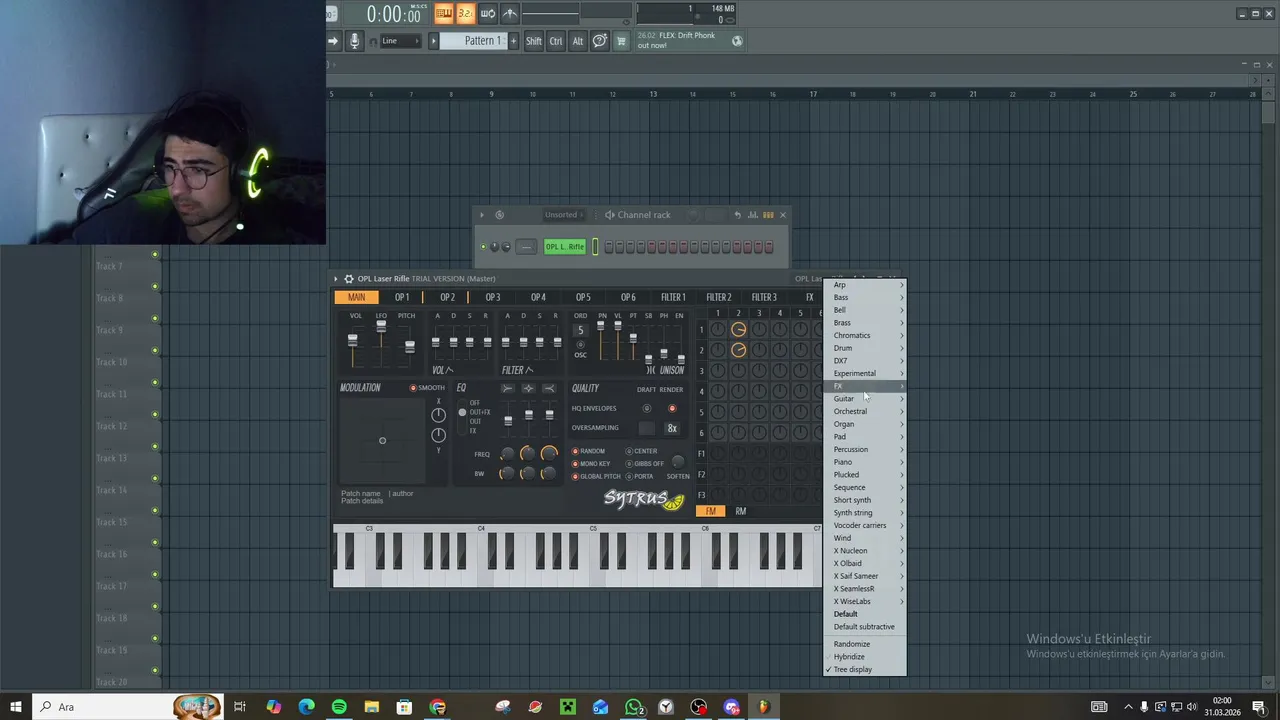Image resolution: width=1280 pixels, height=720 pixels.
Task: Click the Sytrus gear settings icon
Action: click(348, 279)
